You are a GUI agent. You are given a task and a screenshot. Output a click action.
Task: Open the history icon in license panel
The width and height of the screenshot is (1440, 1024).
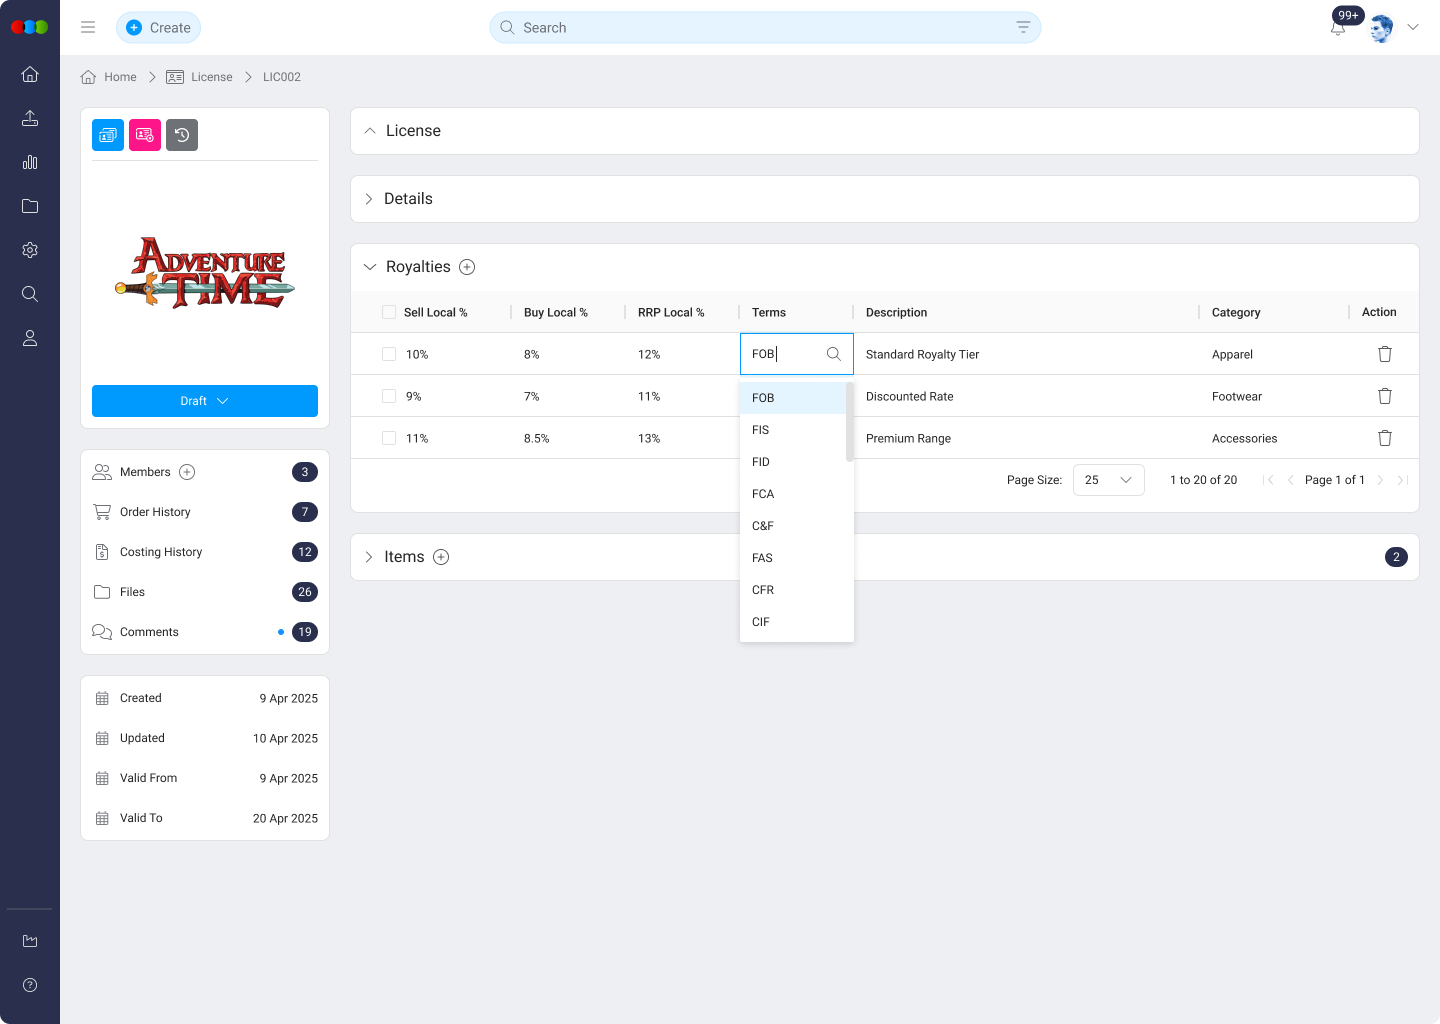[x=182, y=135]
